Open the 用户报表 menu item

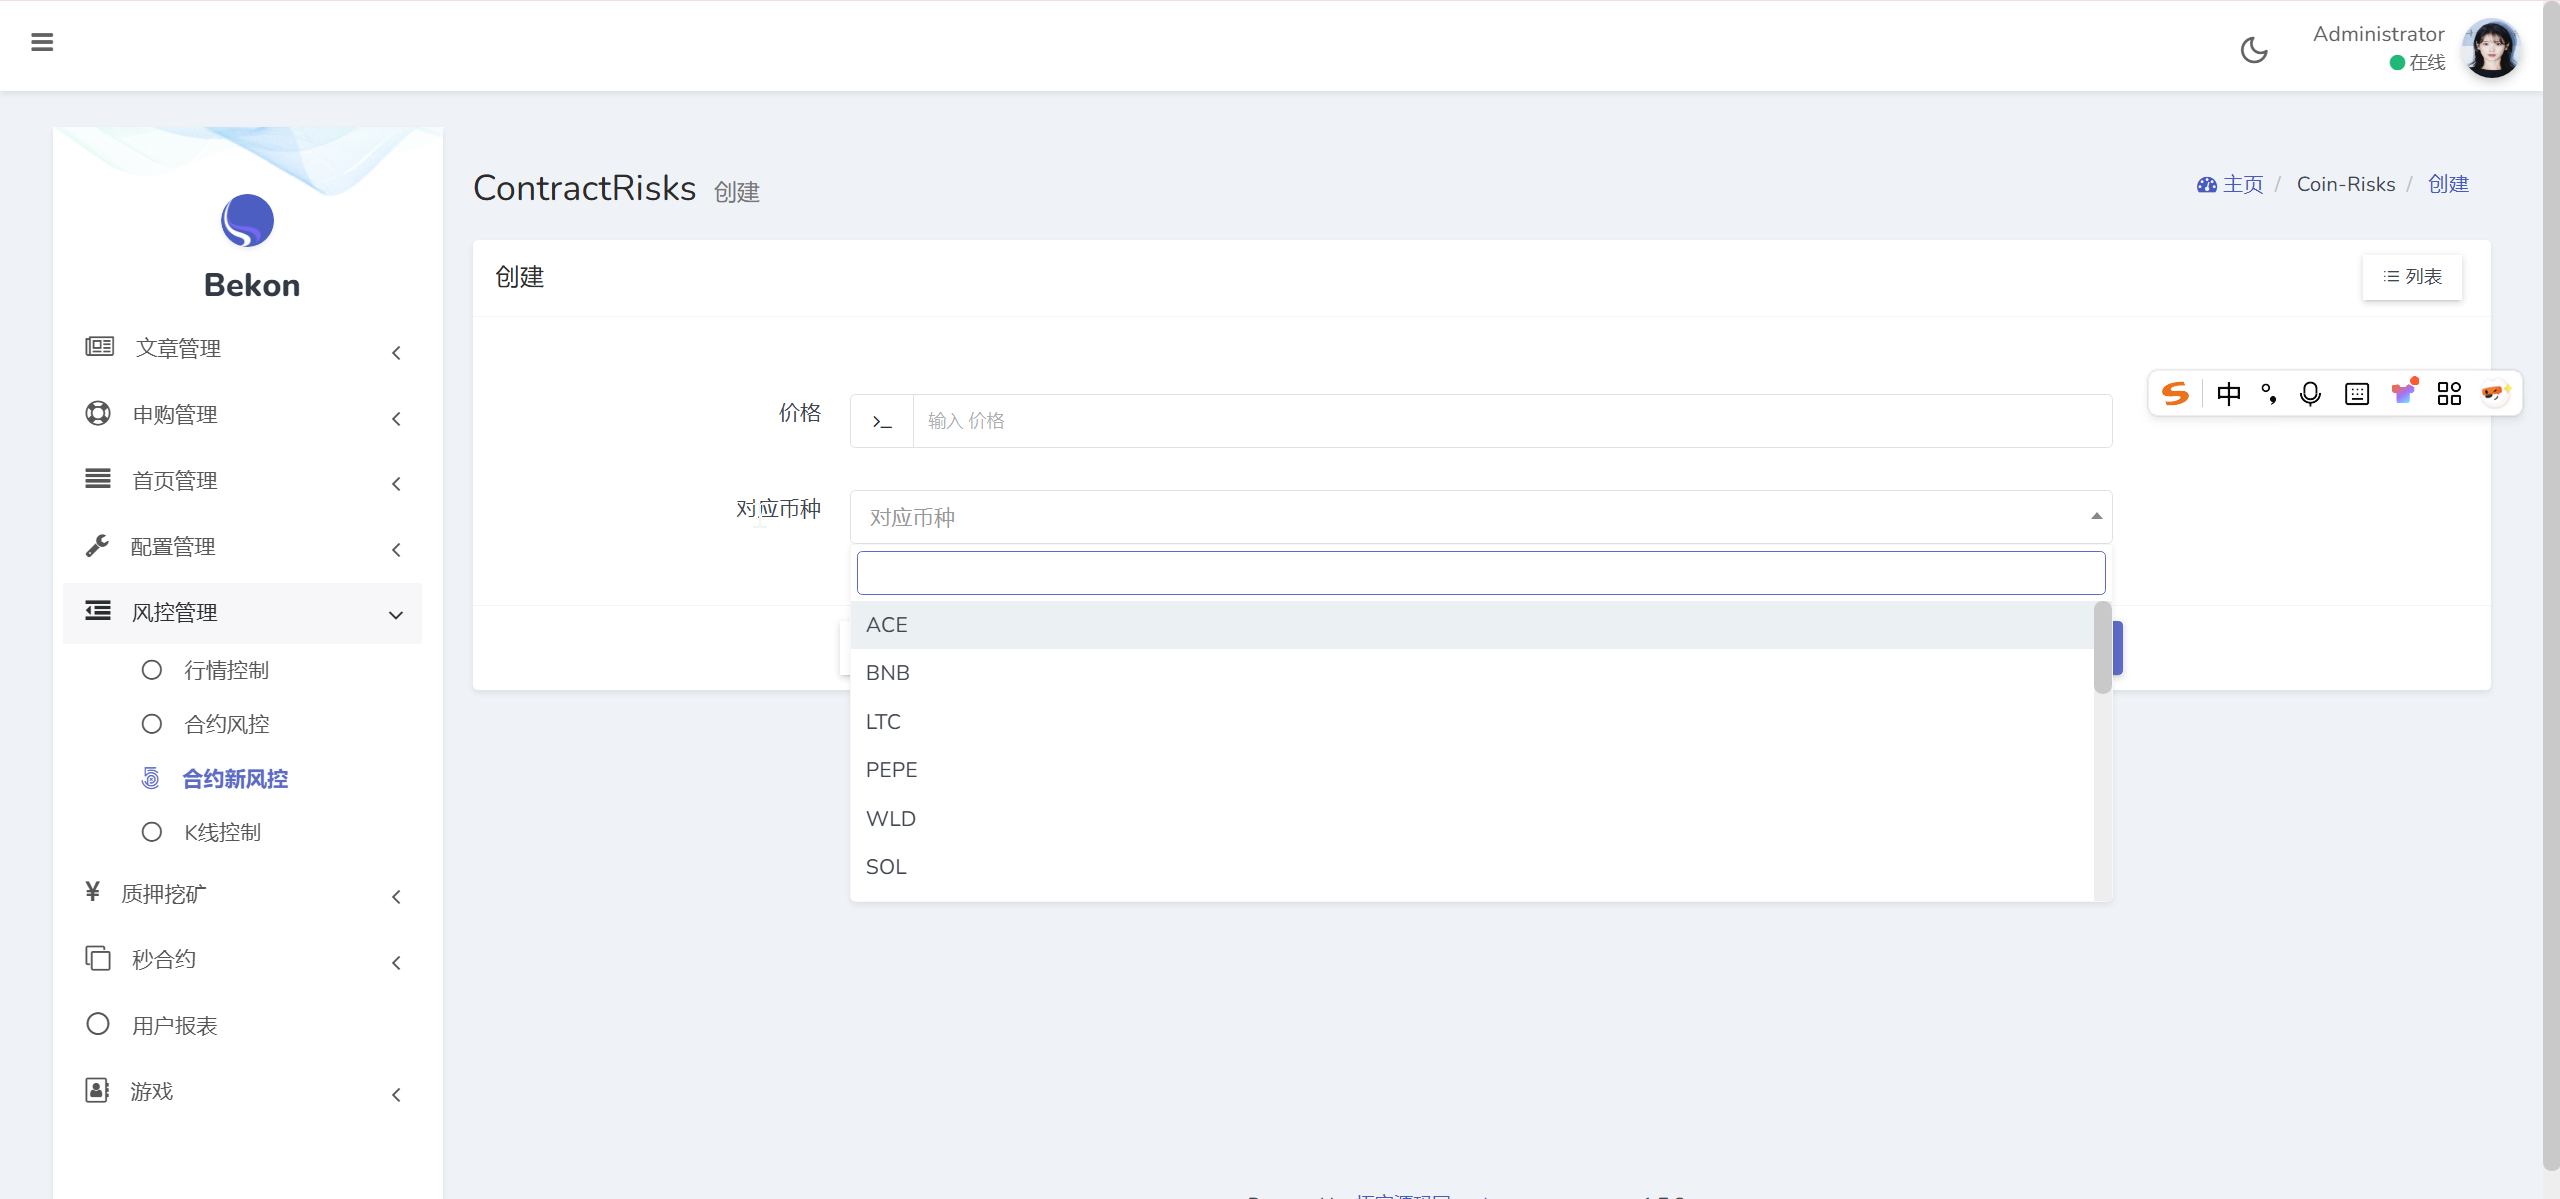(176, 1024)
